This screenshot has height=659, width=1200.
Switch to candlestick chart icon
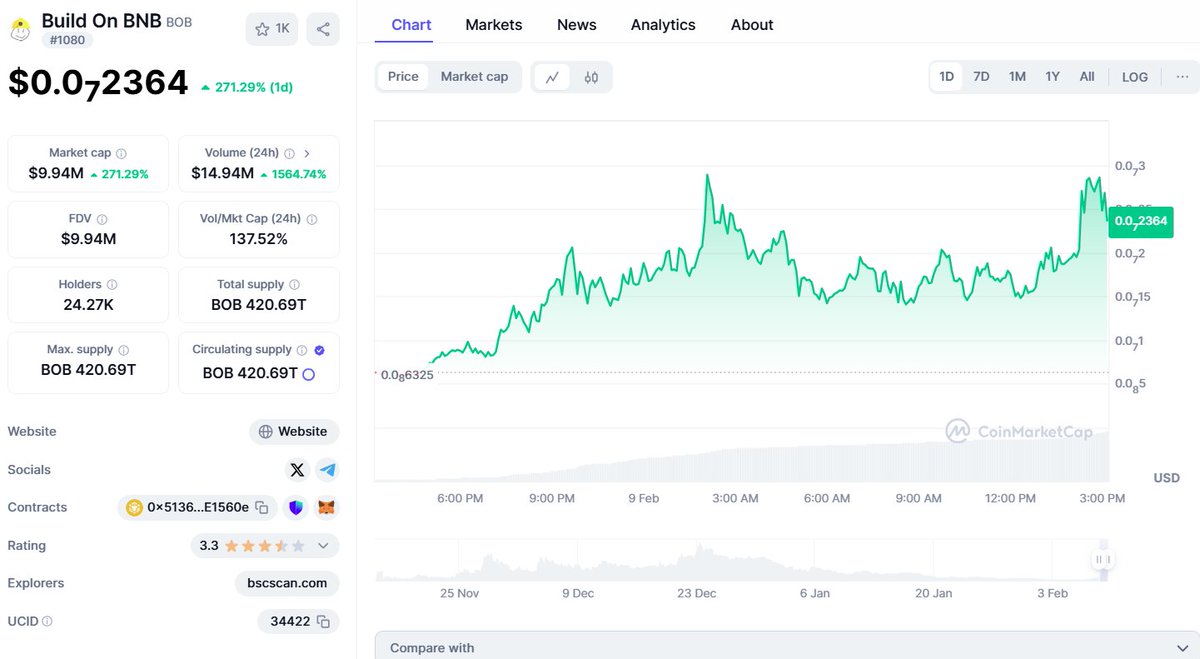[591, 77]
